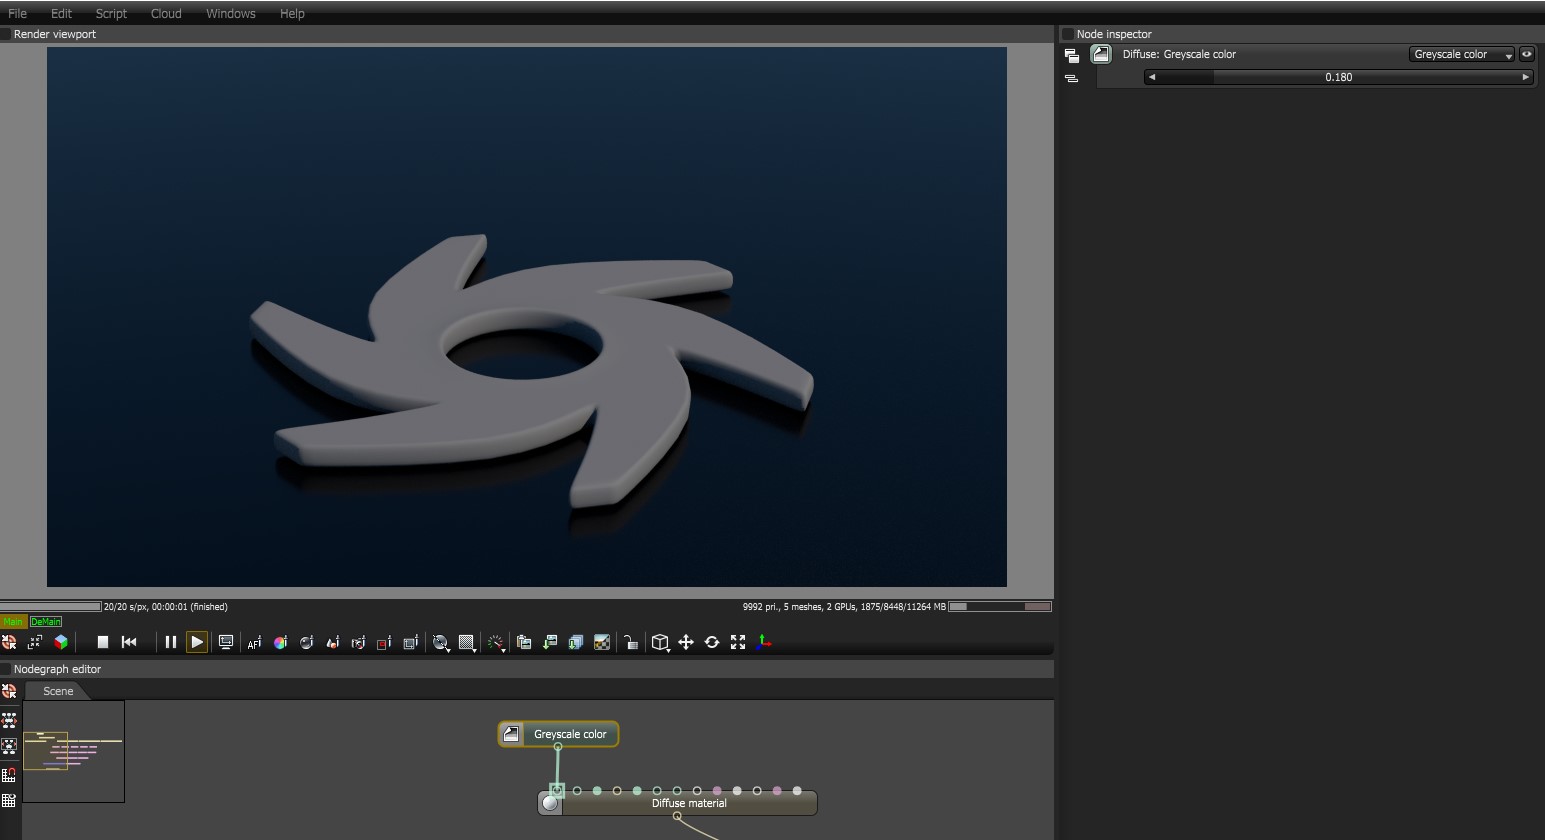Pause the render
Viewport: 1545px width, 840px height.
point(170,642)
